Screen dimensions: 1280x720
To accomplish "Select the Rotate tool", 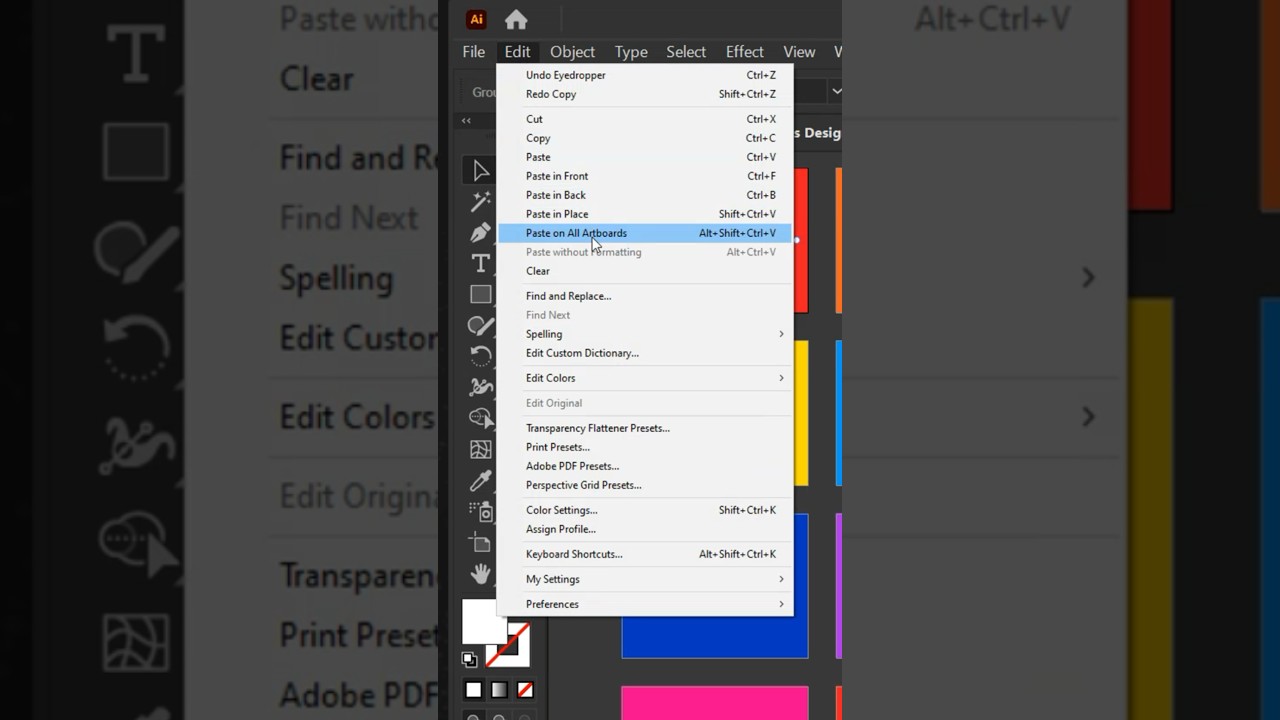I will point(481,357).
